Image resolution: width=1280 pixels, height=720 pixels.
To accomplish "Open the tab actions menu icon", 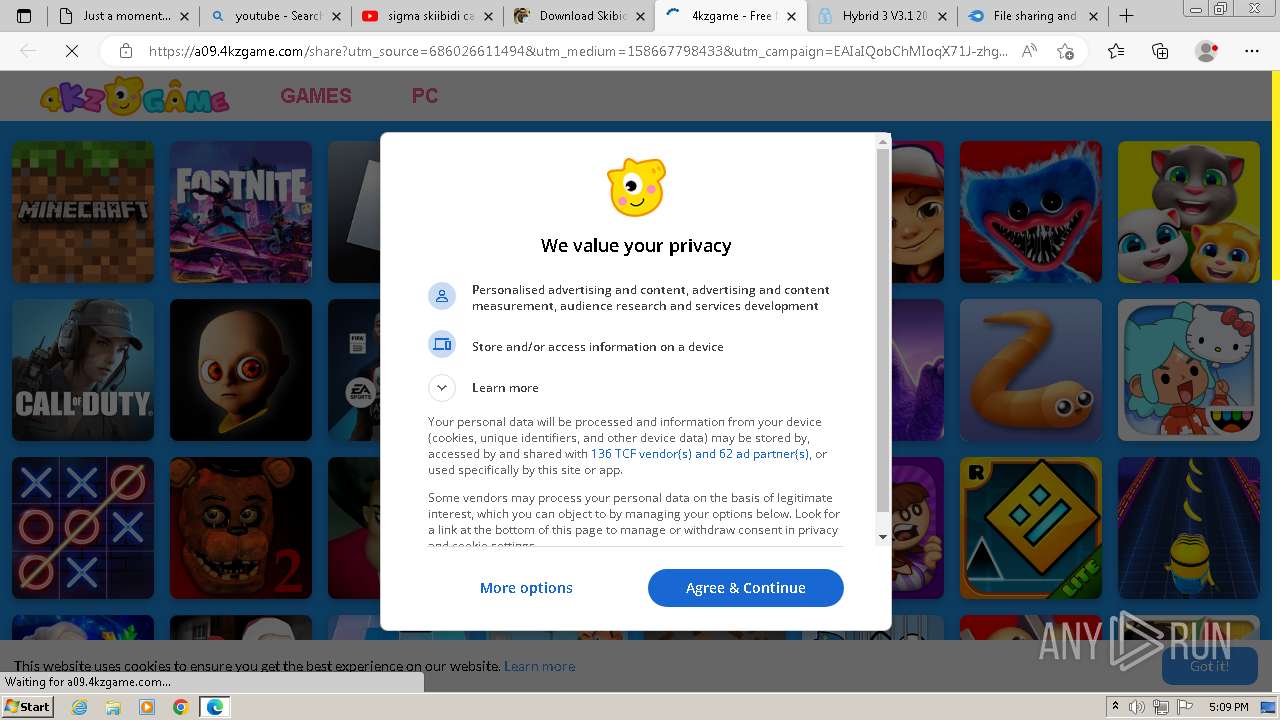I will coord(24,16).
